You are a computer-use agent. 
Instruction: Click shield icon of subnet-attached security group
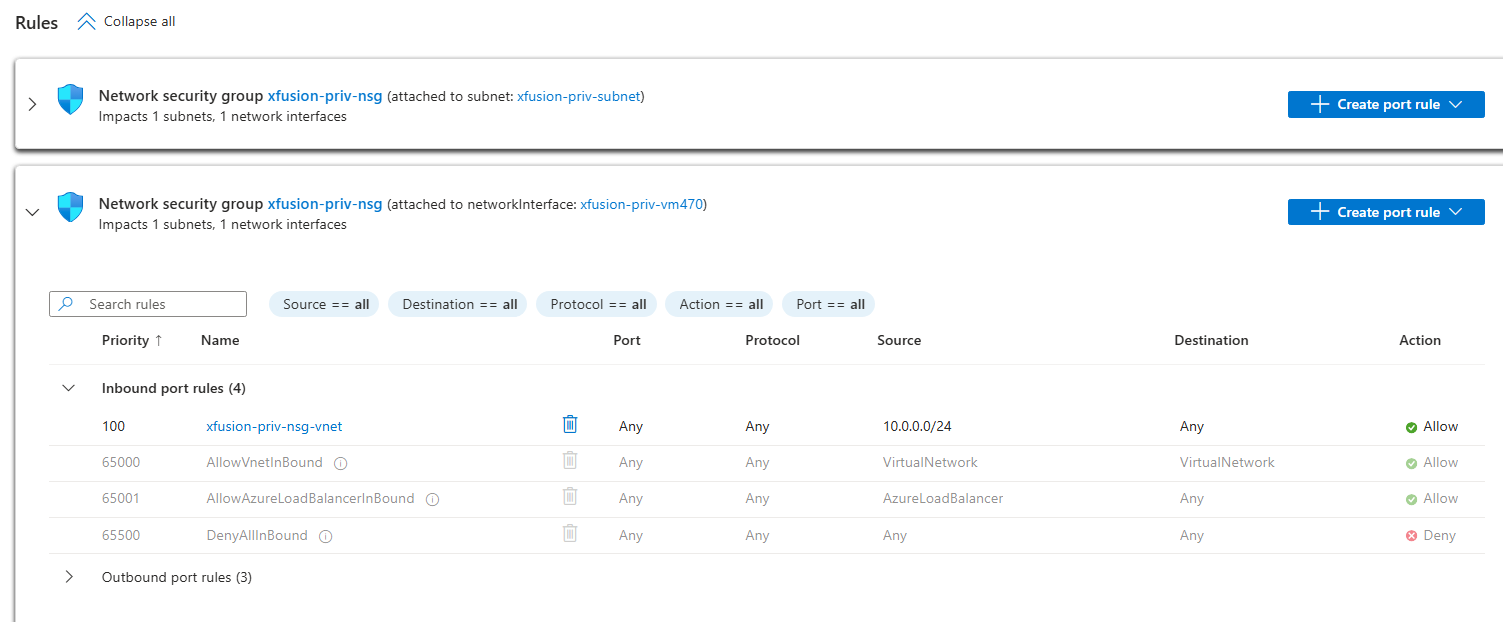click(70, 100)
